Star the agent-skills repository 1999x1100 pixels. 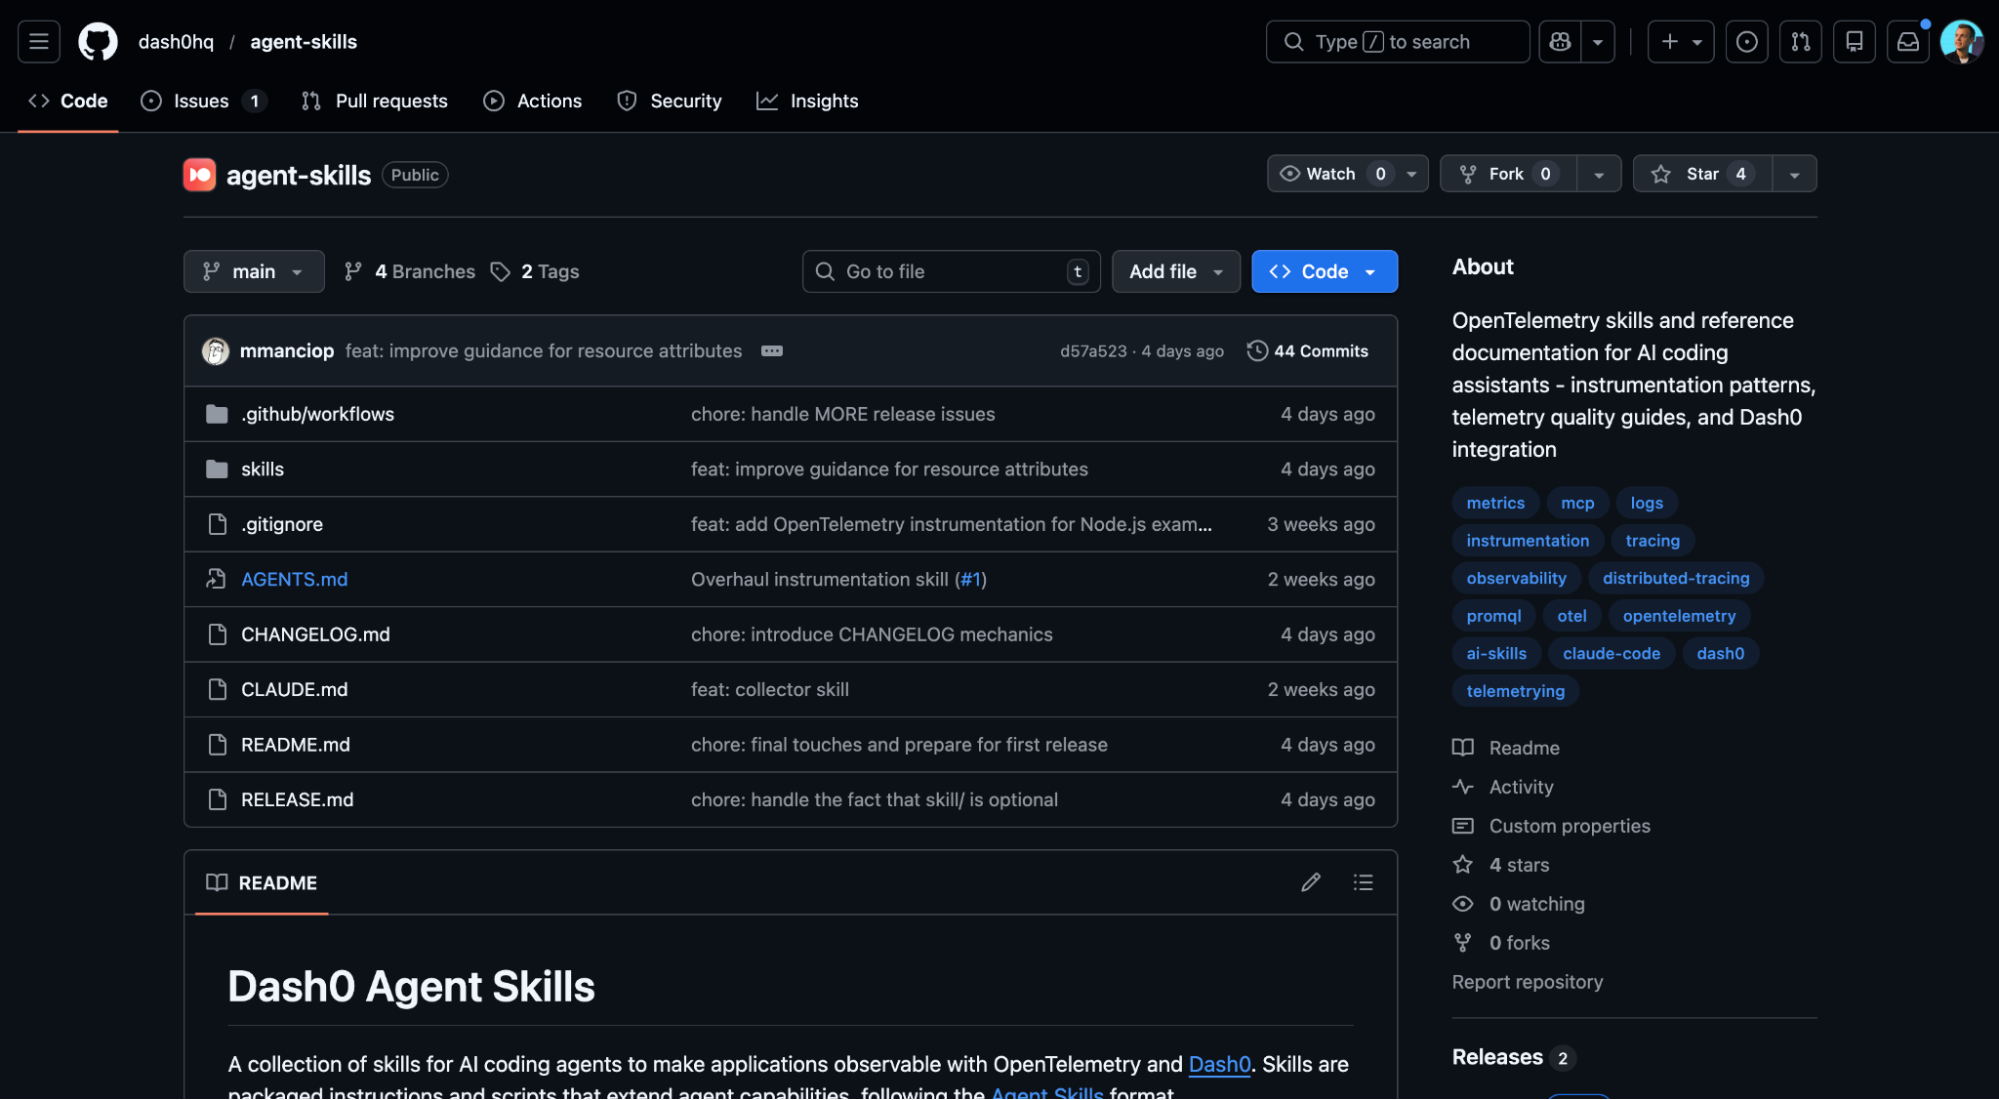click(1701, 174)
